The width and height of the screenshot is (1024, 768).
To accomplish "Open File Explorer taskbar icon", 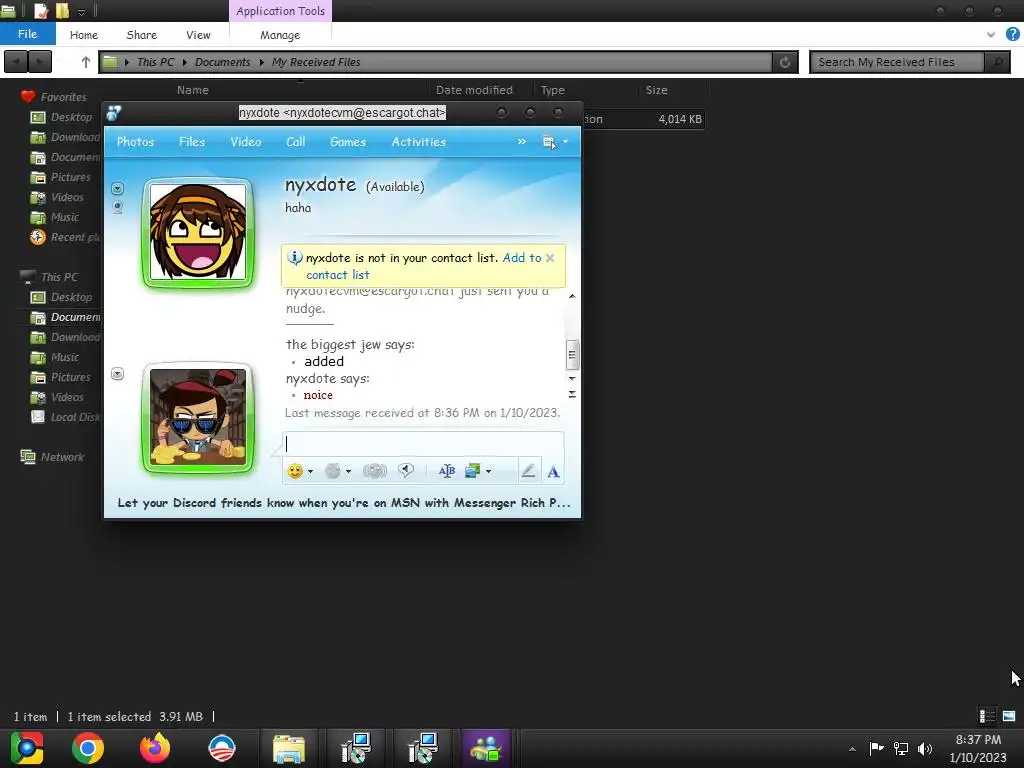I will pos(289,748).
